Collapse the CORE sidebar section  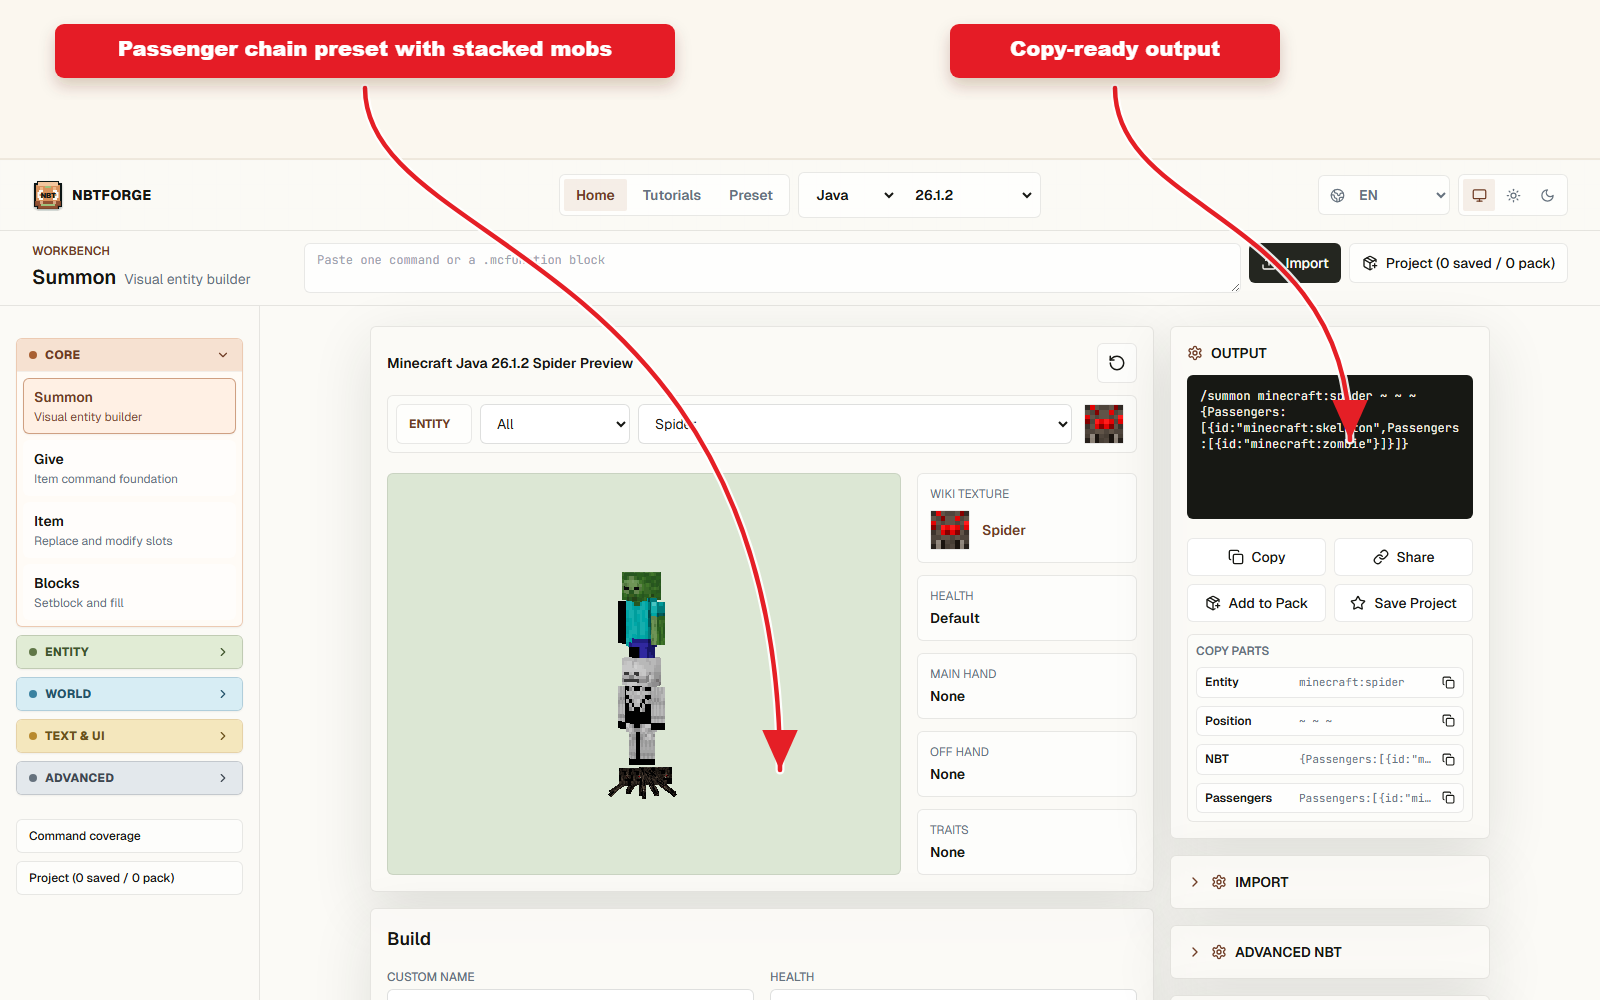click(129, 355)
